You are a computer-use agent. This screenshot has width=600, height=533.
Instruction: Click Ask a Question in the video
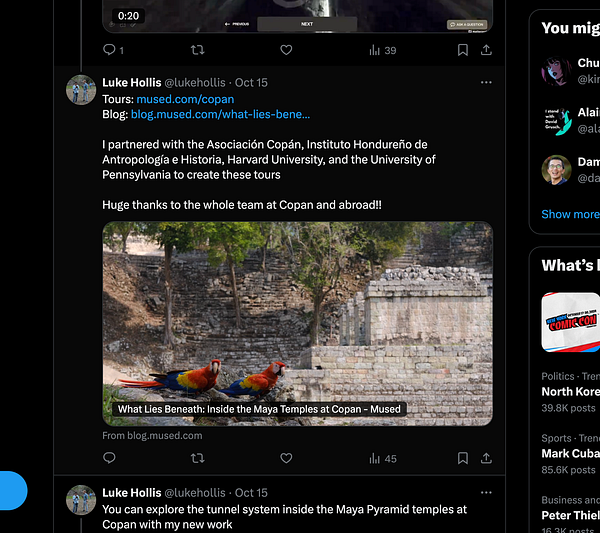pos(467,24)
